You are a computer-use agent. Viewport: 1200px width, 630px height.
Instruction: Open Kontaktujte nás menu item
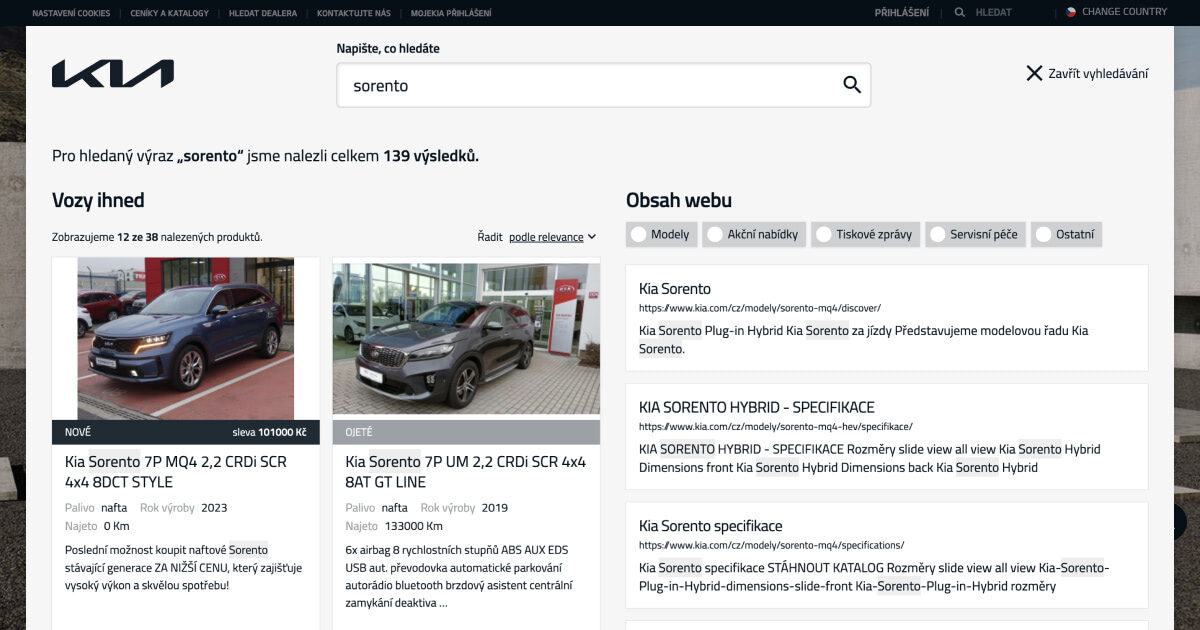tap(354, 13)
